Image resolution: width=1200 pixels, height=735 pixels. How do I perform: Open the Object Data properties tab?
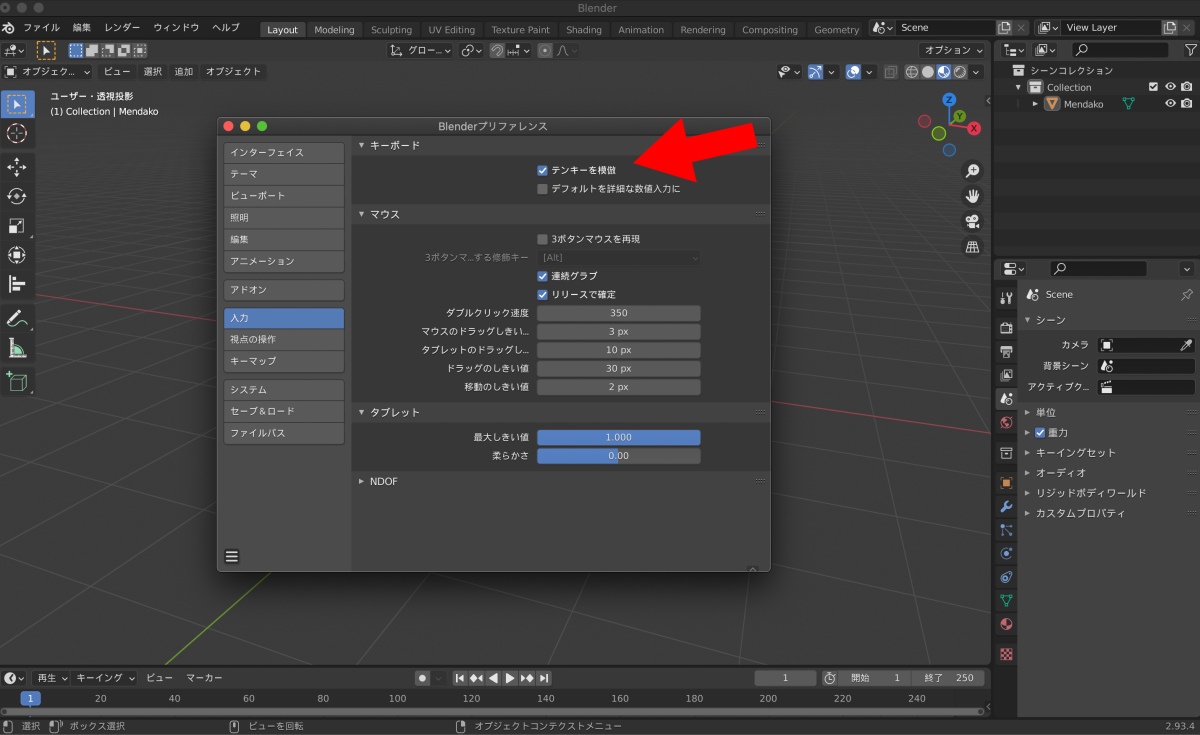(x=1006, y=600)
